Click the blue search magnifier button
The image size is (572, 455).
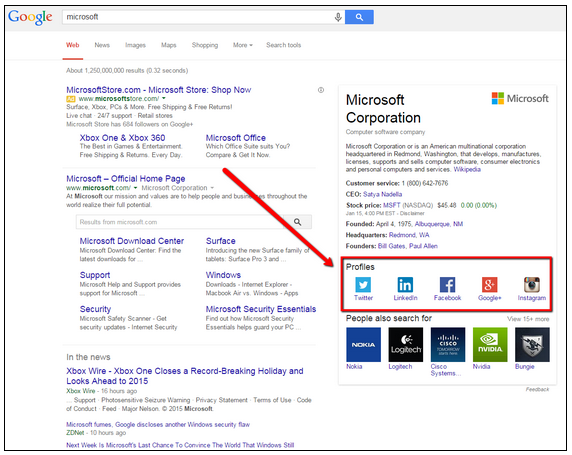click(x=359, y=17)
